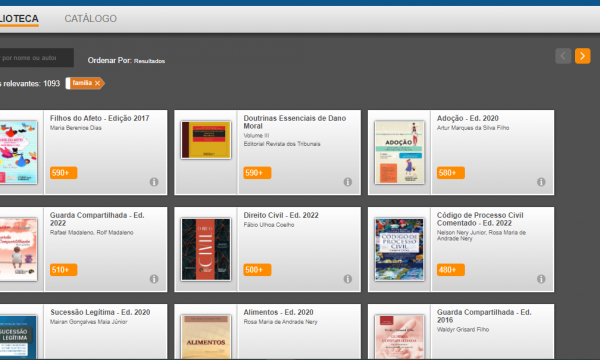Open Sucessão Legítima - Ed. 2020 title
This screenshot has height=360, width=600.
click(100, 312)
